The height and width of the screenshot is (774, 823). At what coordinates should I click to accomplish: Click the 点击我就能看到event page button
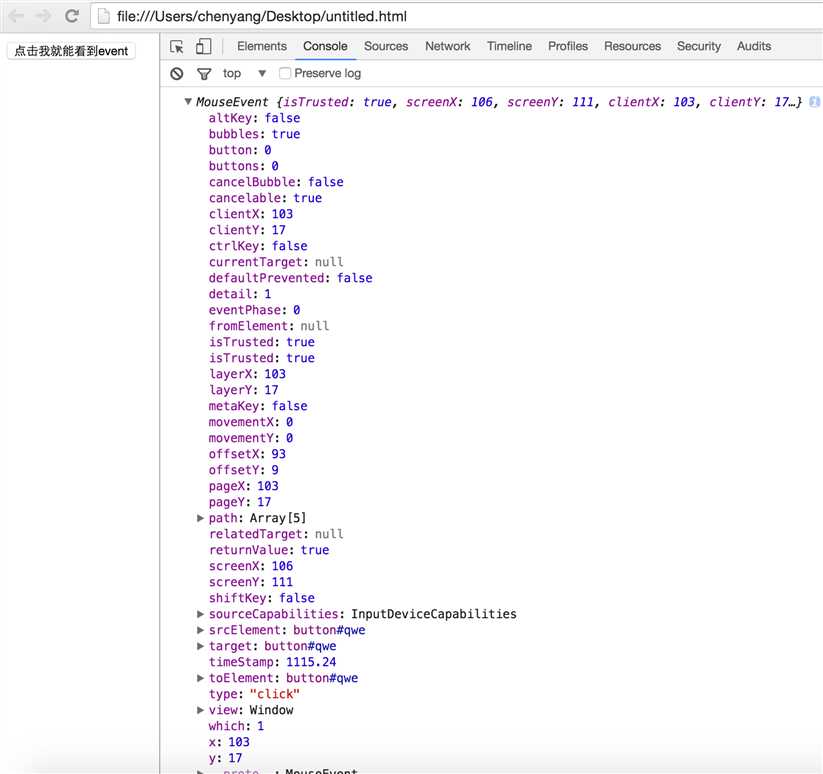(x=71, y=51)
